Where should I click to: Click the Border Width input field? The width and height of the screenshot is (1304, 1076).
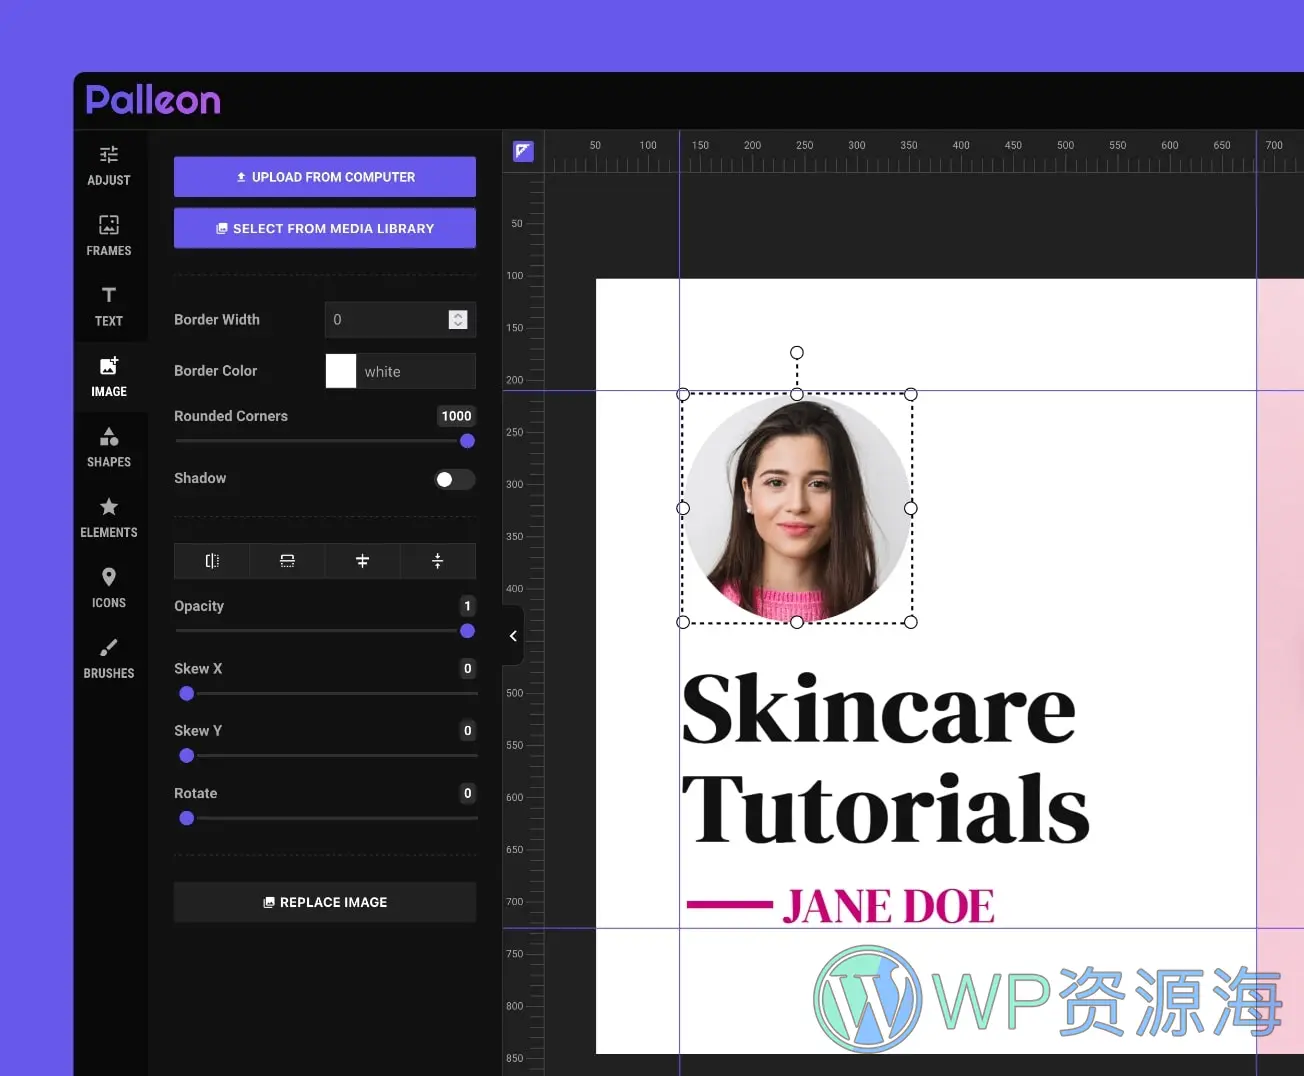390,319
